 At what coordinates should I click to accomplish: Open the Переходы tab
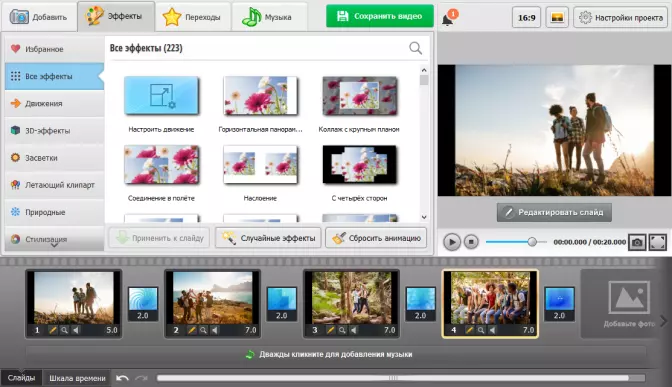point(192,17)
